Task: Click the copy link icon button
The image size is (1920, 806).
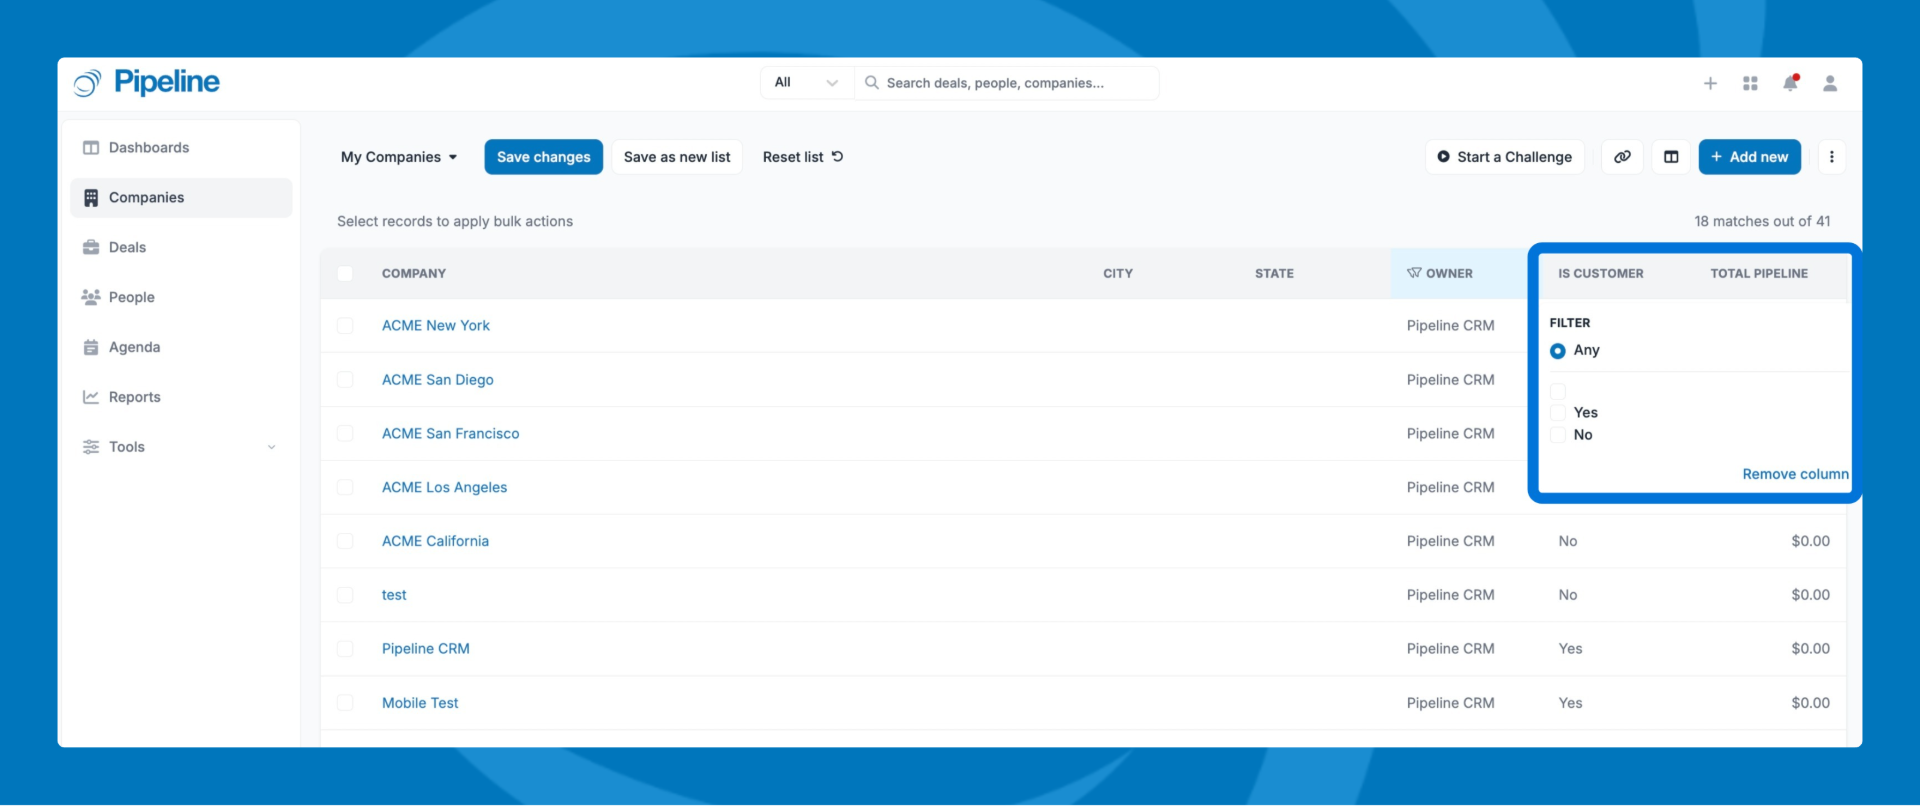Action: coord(1622,157)
